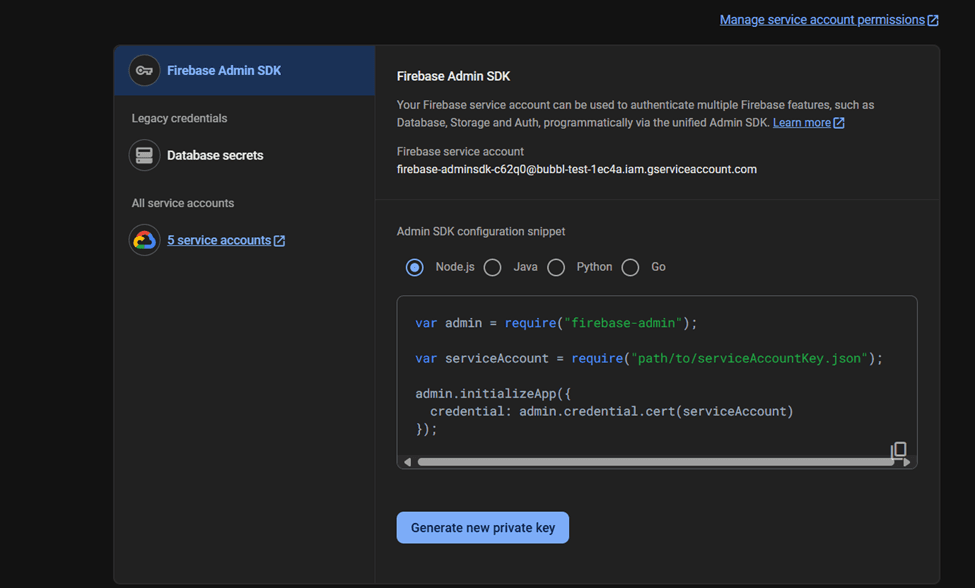Switch to the Firebase Admin SDK section
Image resolution: width=975 pixels, height=588 pixels.
[225, 70]
